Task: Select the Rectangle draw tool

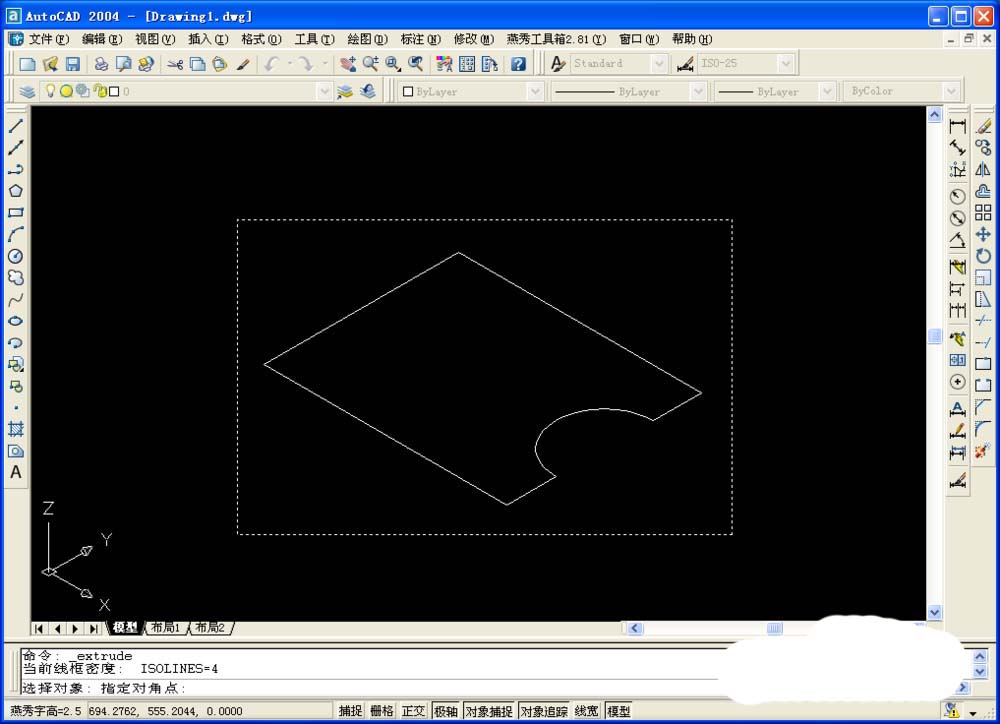Action: click(x=16, y=212)
